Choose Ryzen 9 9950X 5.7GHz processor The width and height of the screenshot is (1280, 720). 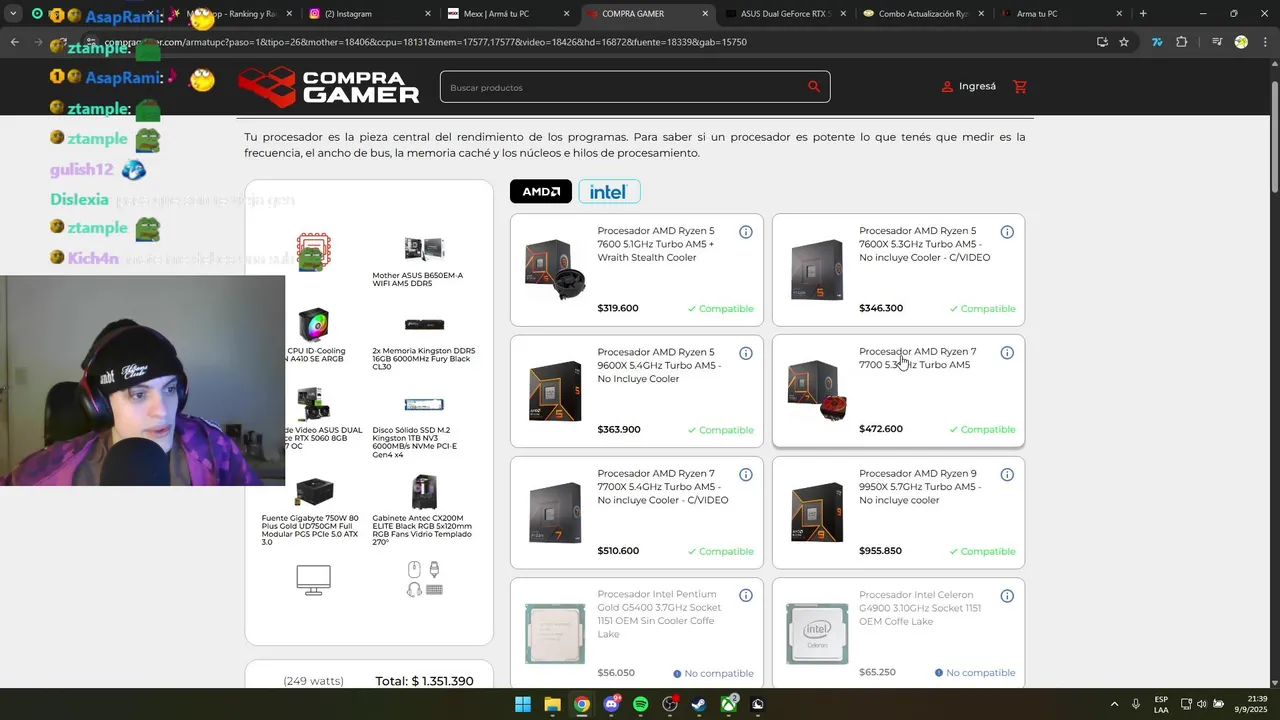[x=898, y=513]
